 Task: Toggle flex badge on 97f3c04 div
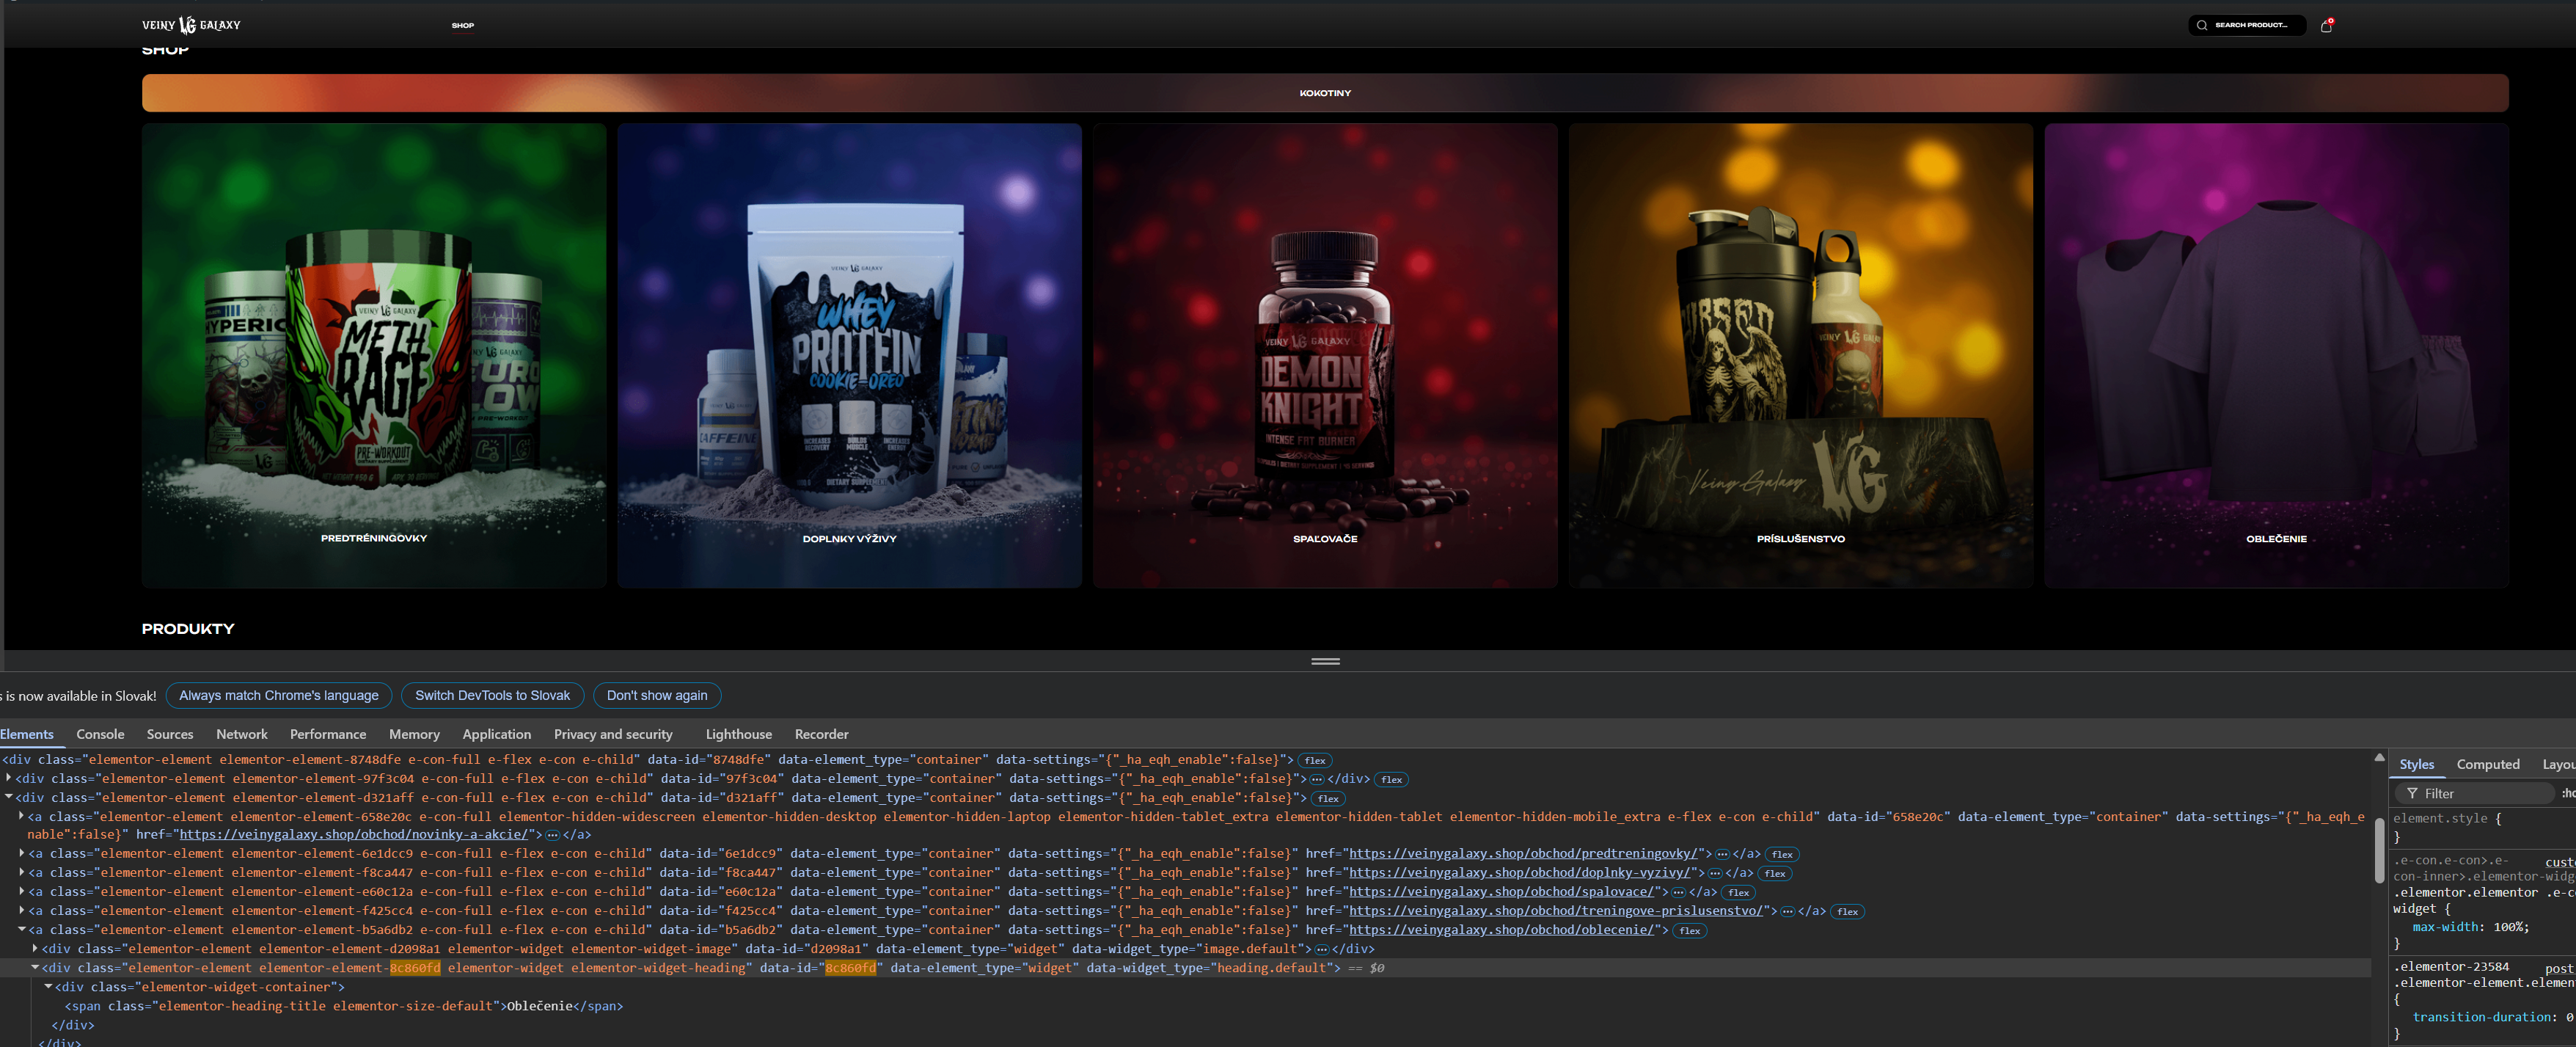pyautogui.click(x=1391, y=780)
